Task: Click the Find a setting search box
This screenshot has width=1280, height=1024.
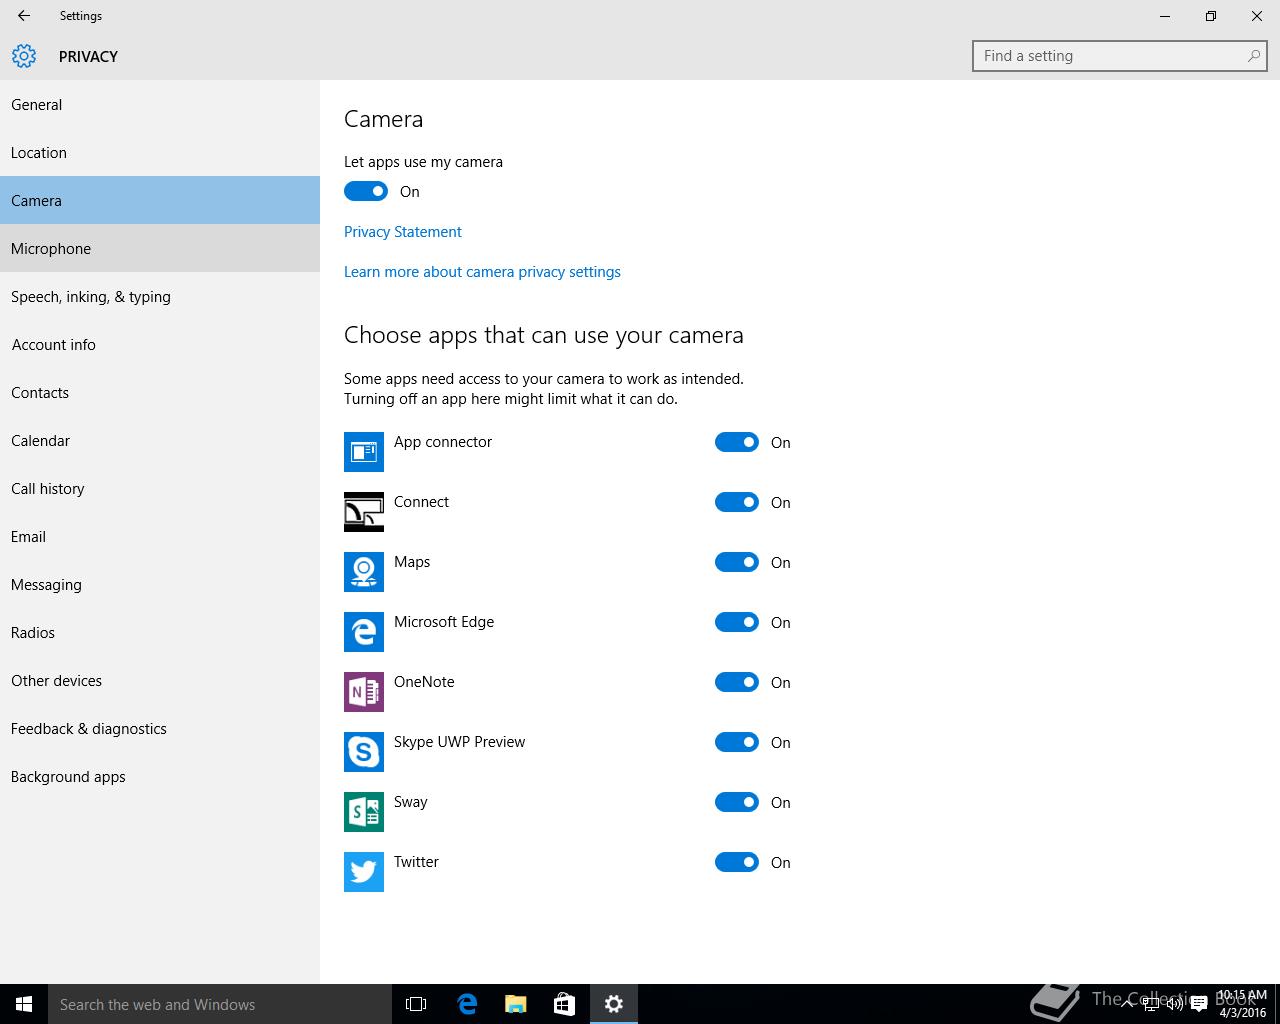Action: (x=1120, y=56)
